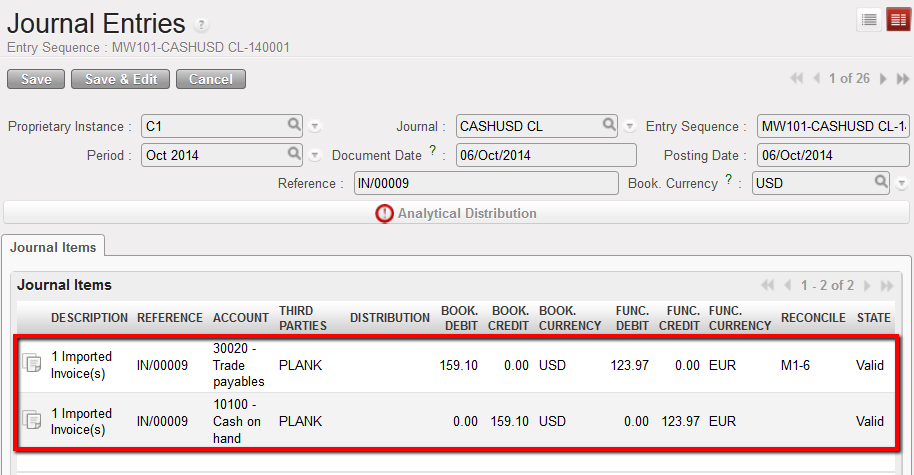Go to previous journal entry record
914x475 pixels.
pos(816,78)
